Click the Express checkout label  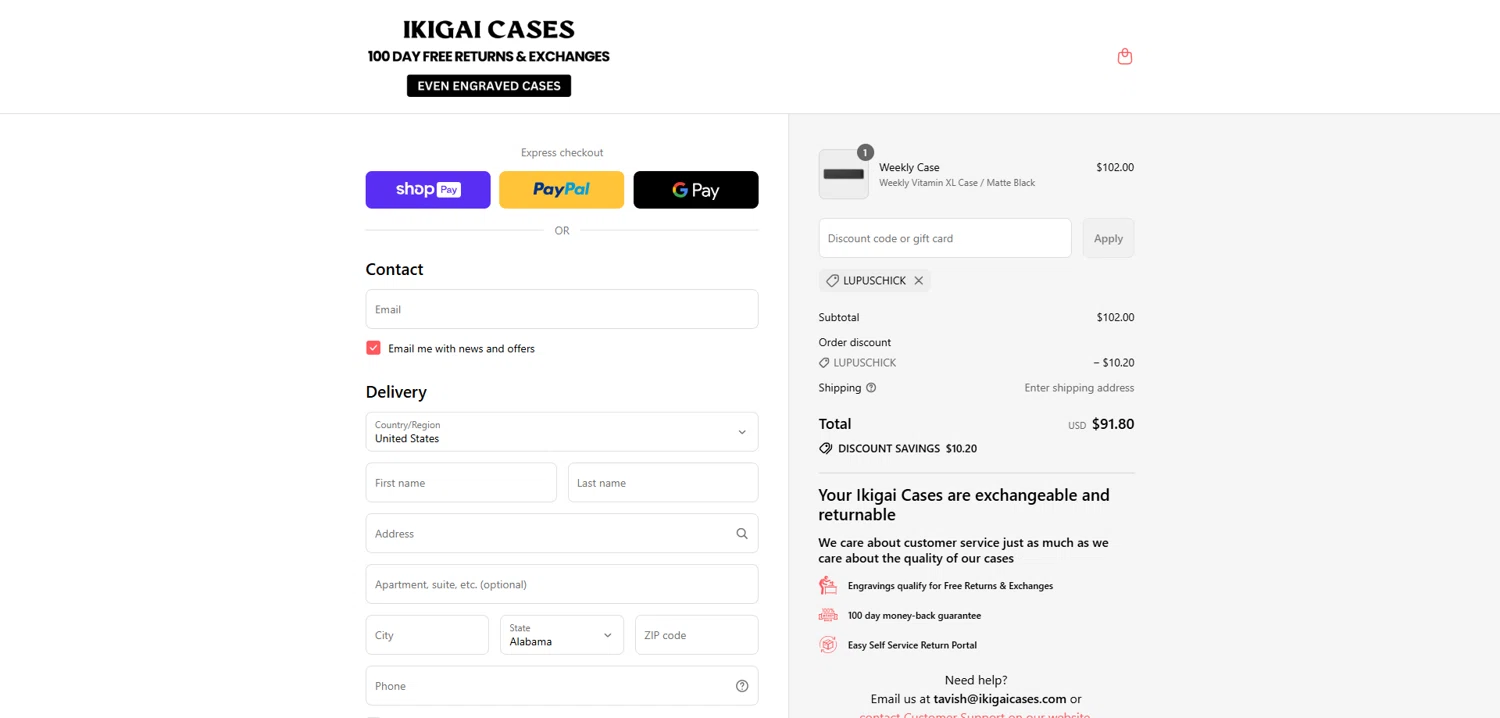click(562, 153)
